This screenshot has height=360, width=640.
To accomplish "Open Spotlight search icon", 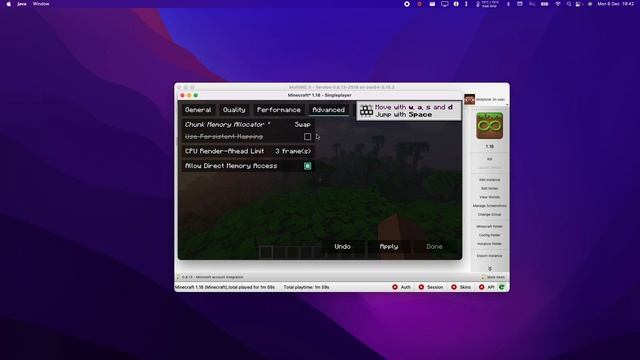I will pos(569,4).
